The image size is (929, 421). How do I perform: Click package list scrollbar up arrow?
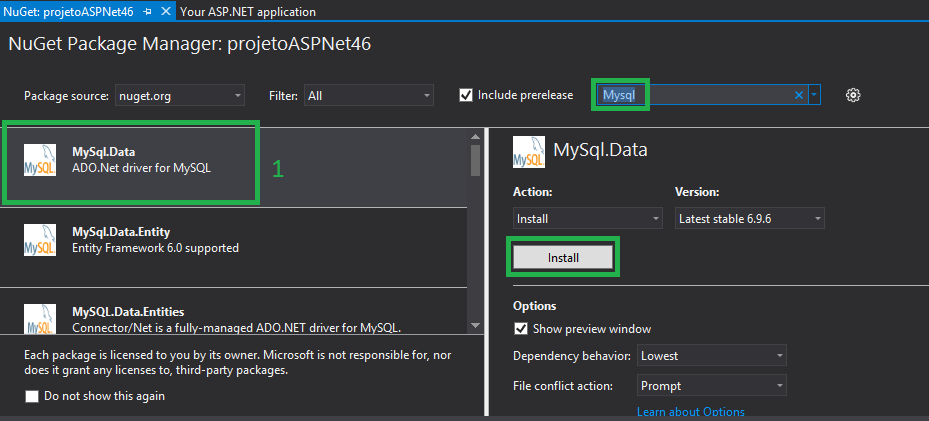475,136
